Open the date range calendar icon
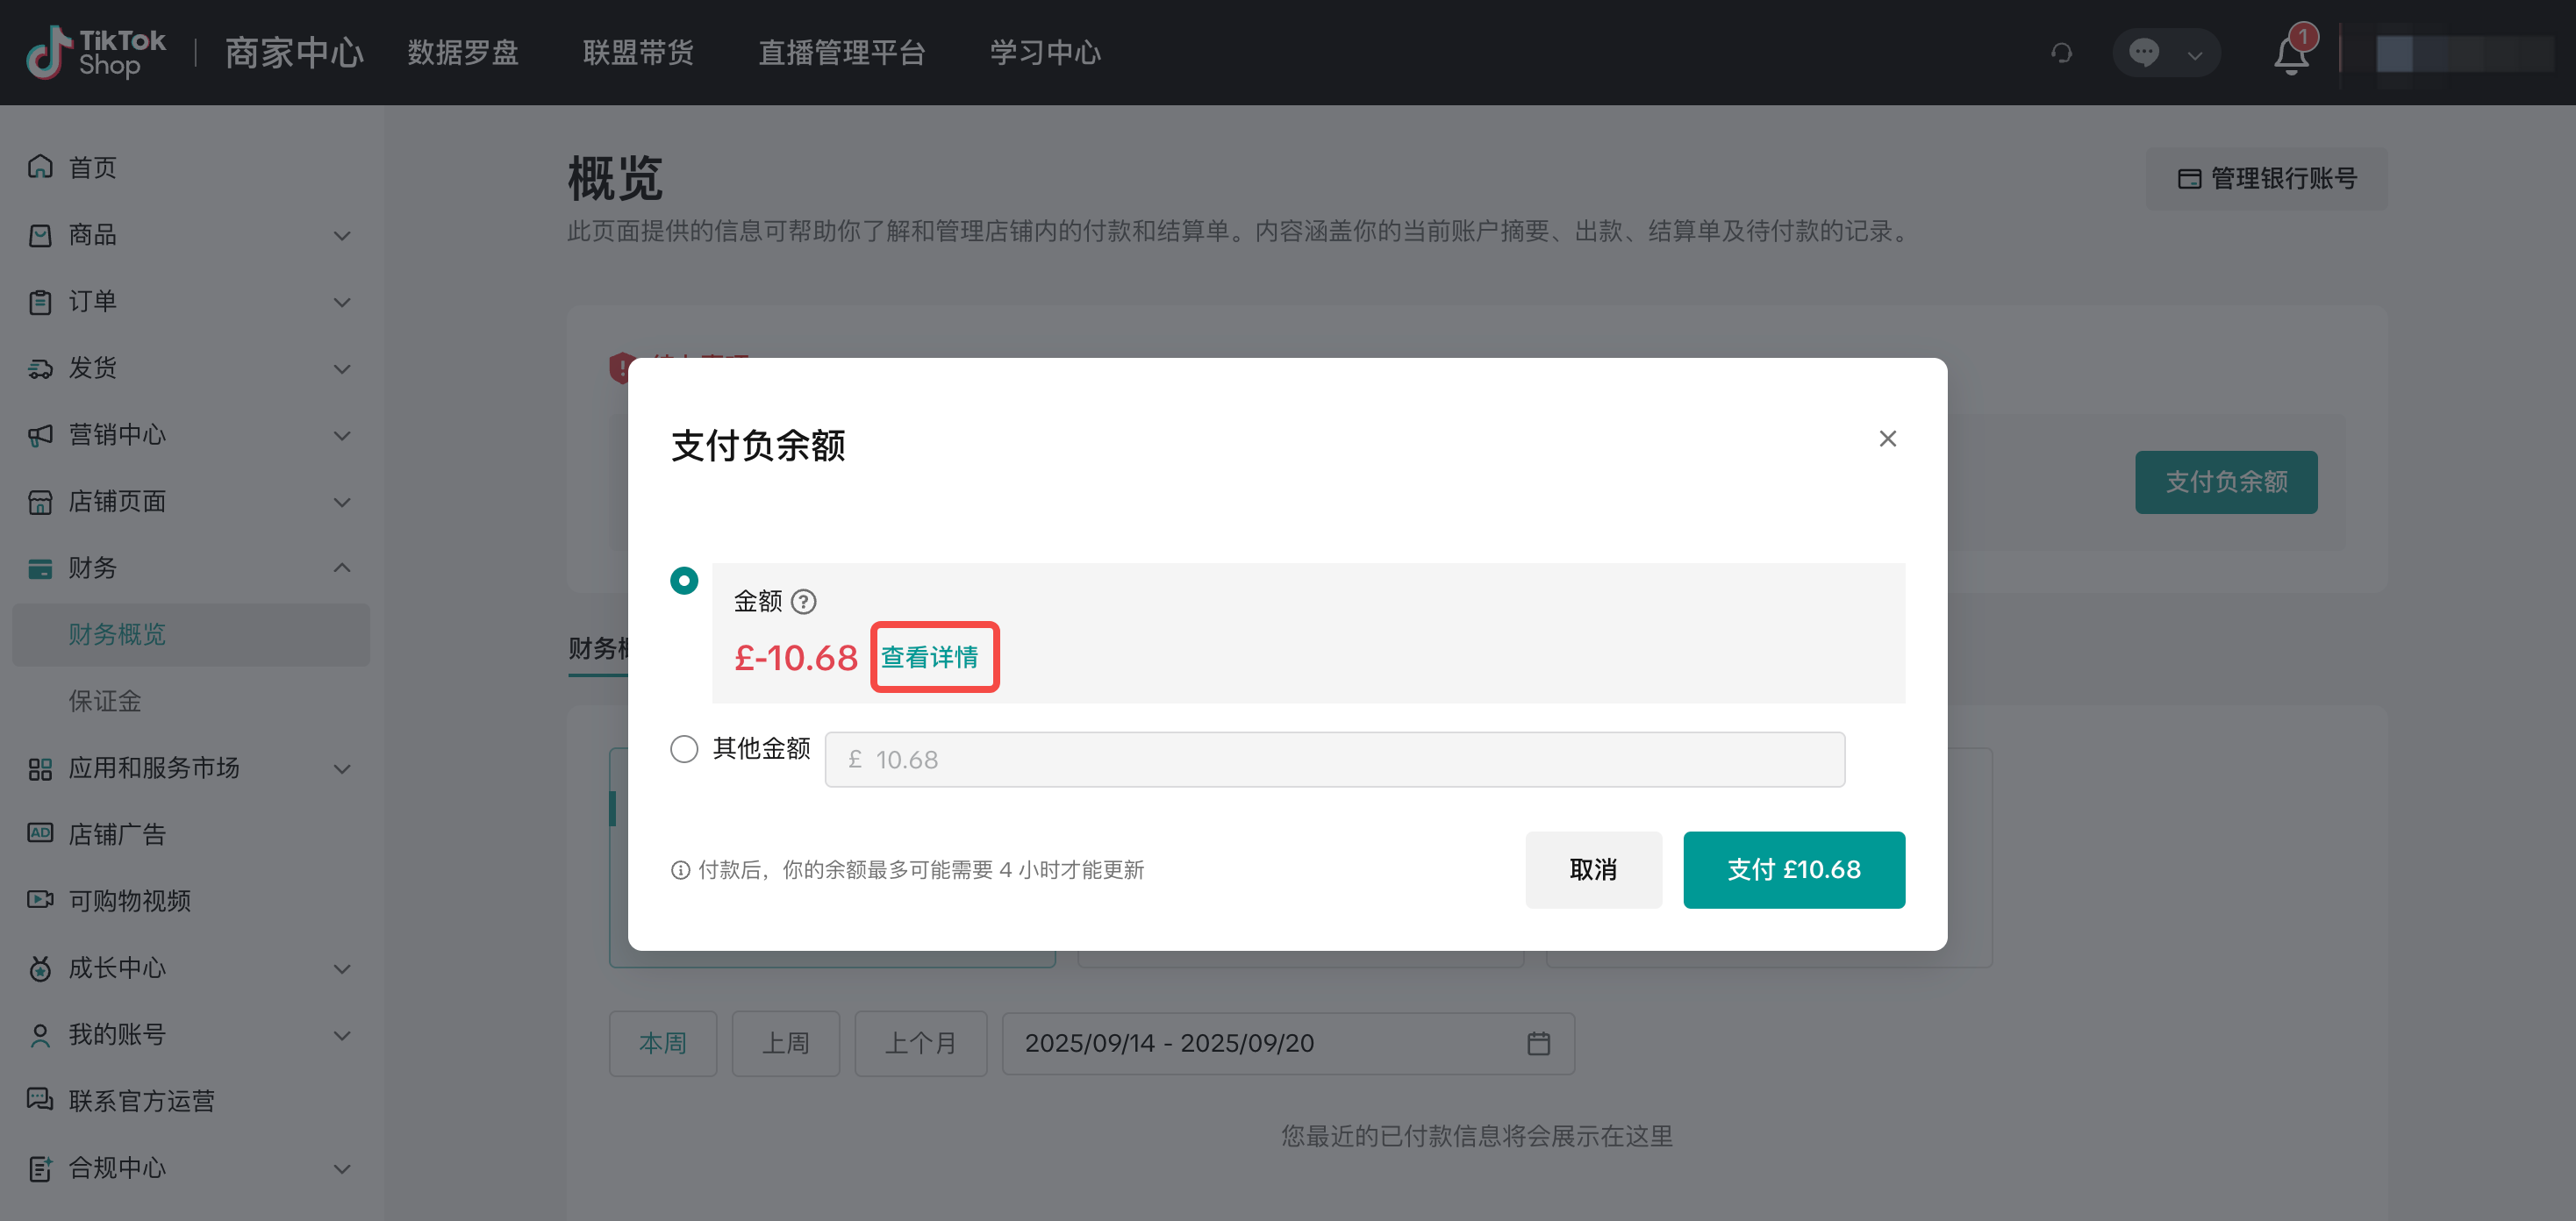The width and height of the screenshot is (2576, 1221). [x=1538, y=1043]
